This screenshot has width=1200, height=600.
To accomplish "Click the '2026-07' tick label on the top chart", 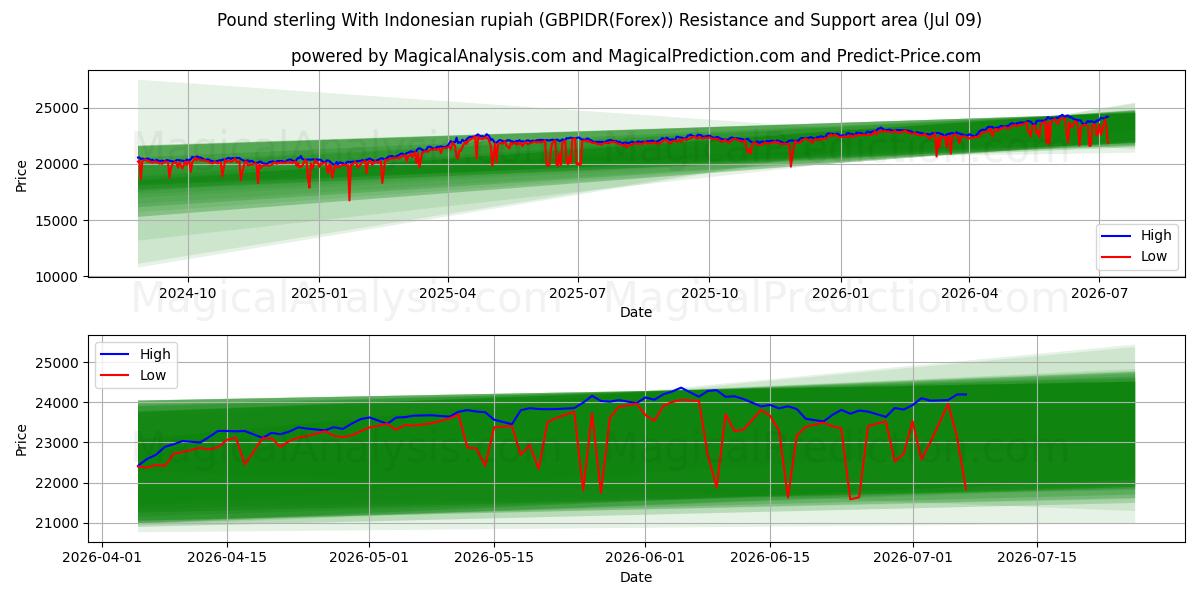I will click(x=1099, y=293).
